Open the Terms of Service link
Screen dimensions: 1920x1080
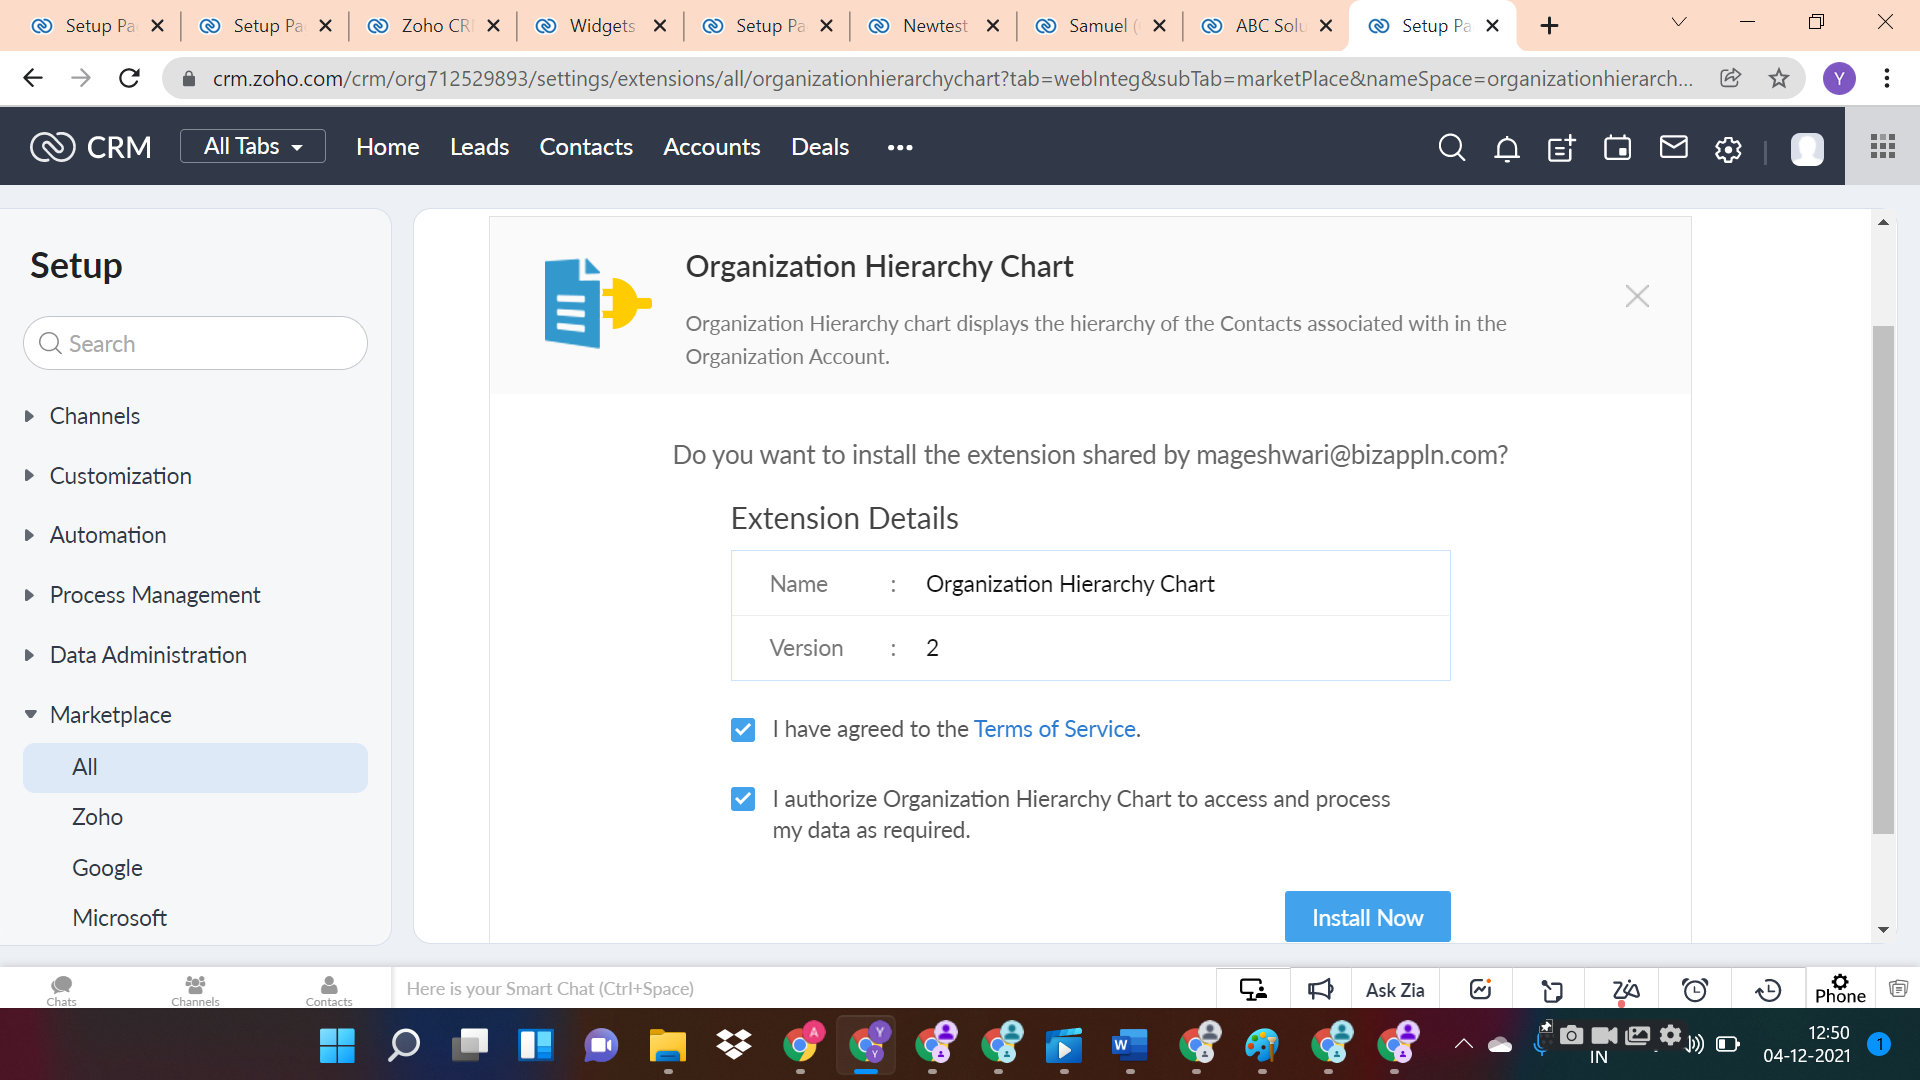point(1054,729)
